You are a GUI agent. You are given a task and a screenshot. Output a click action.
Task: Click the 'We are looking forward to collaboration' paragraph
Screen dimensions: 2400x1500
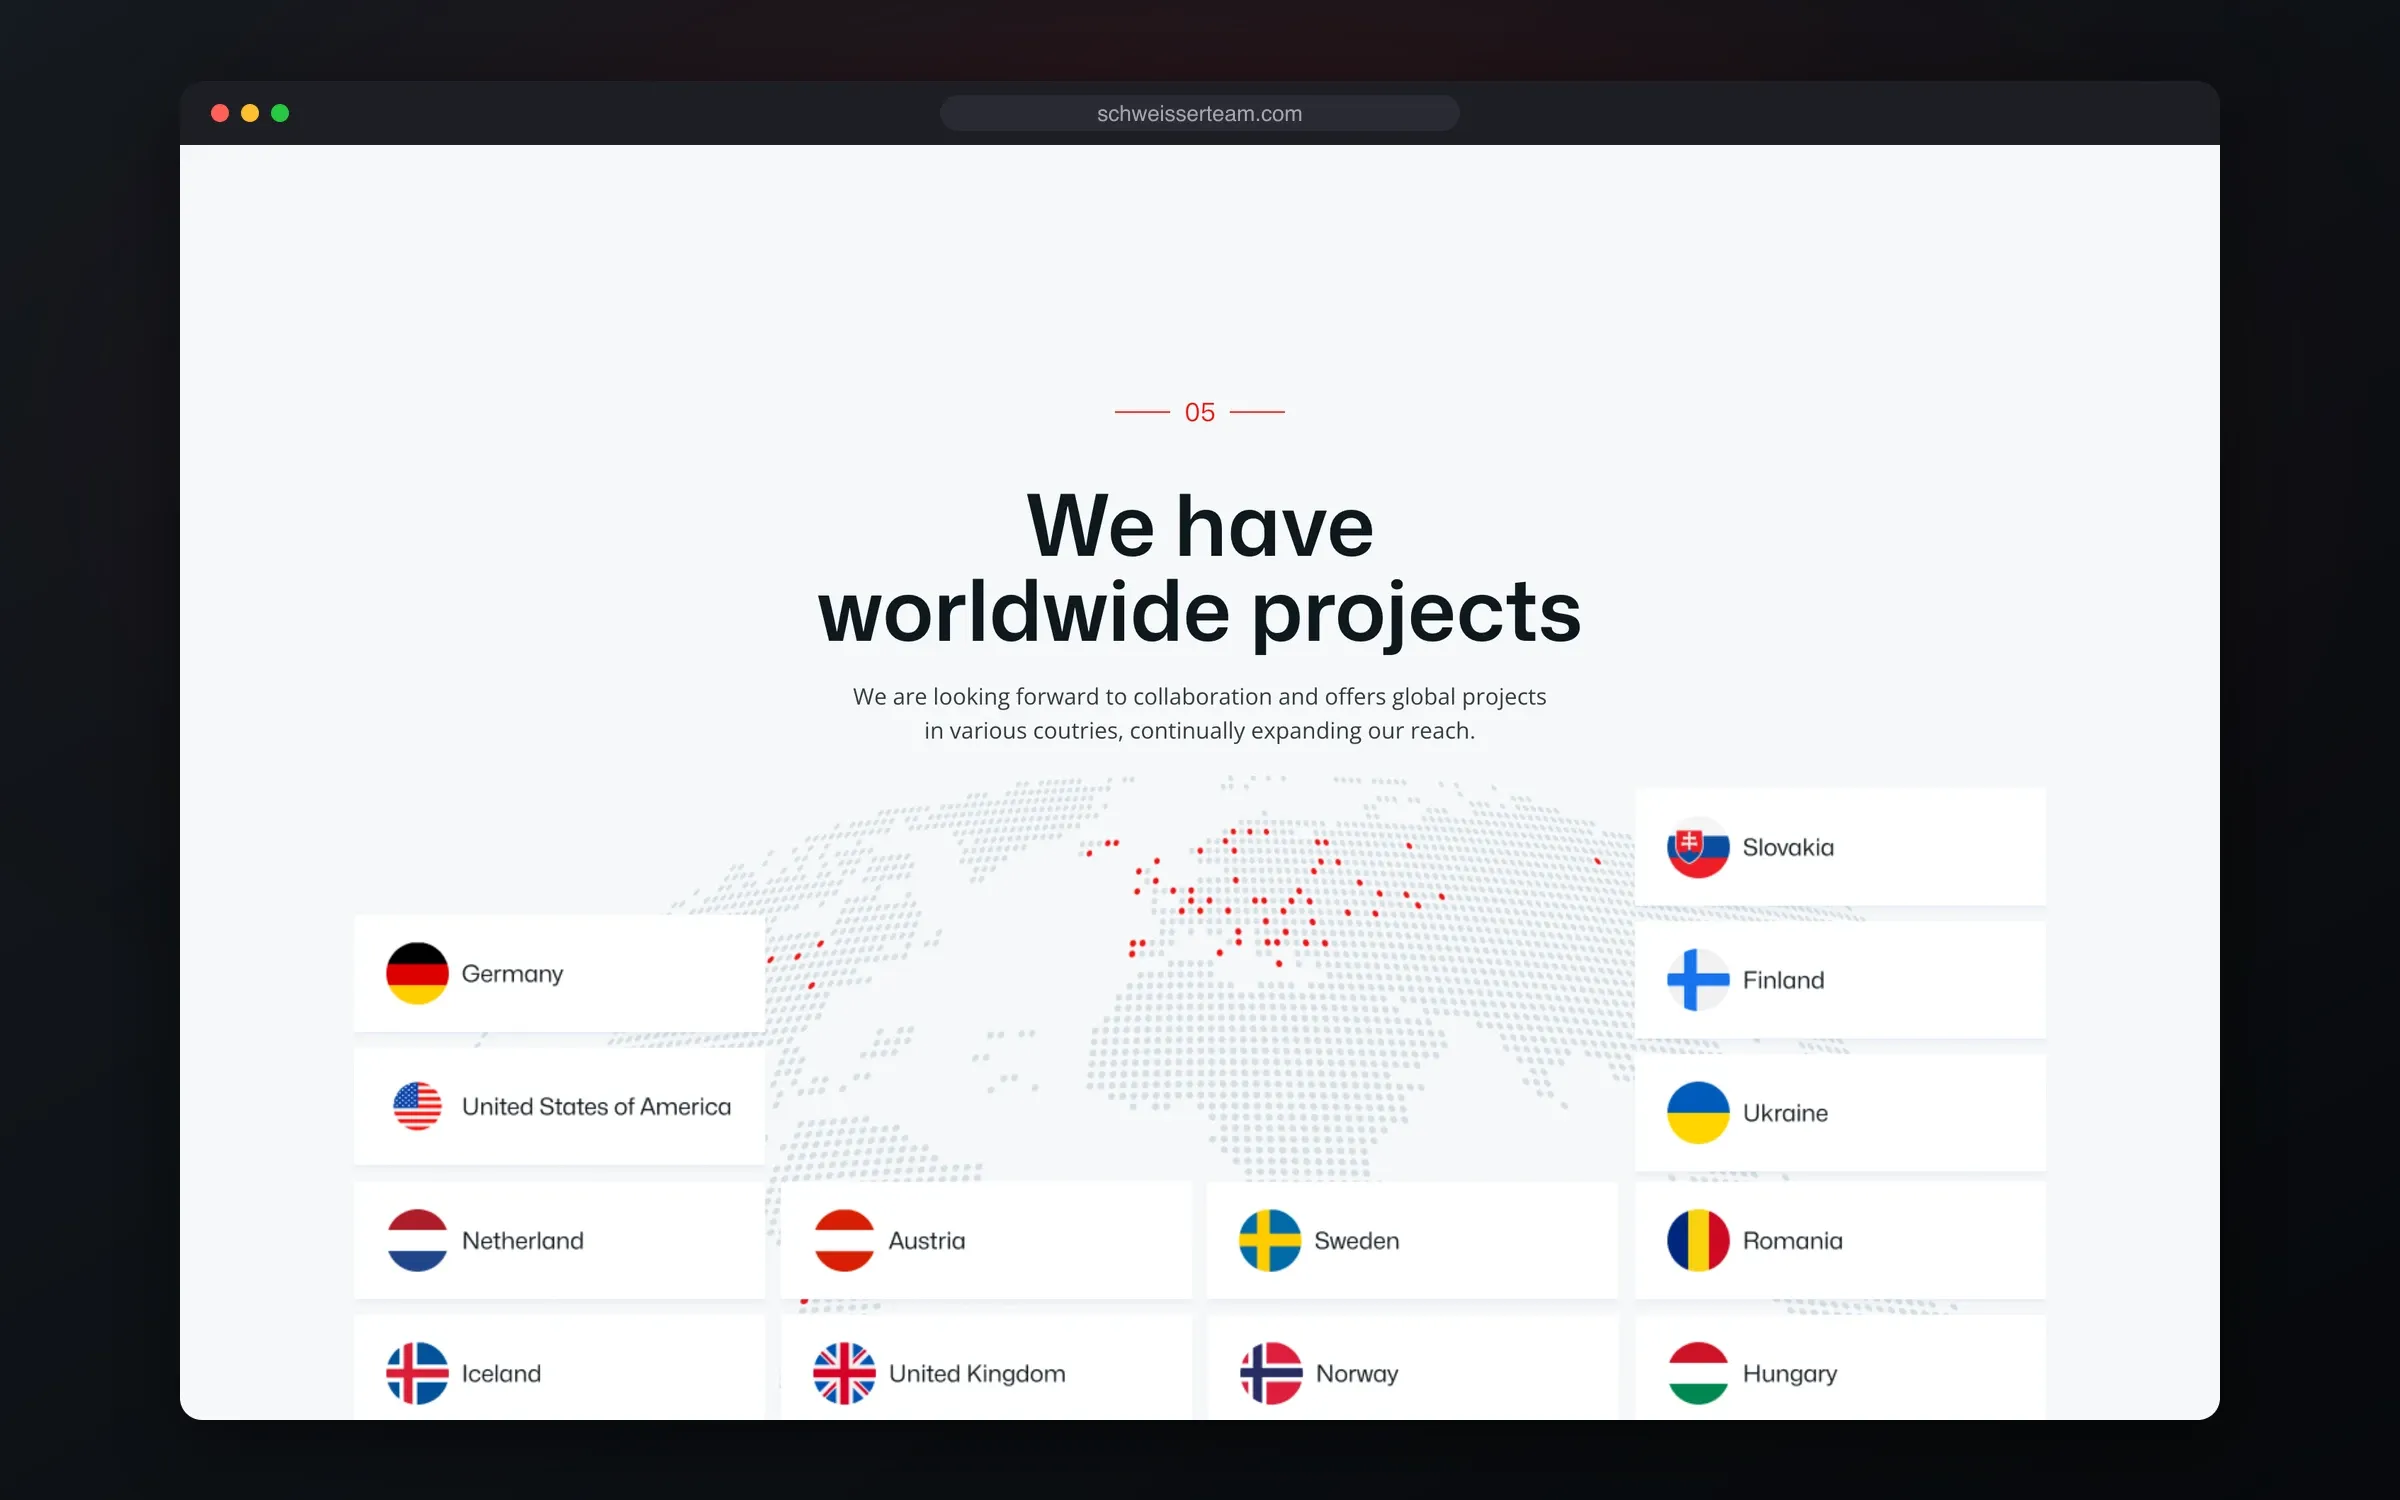pos(1200,713)
